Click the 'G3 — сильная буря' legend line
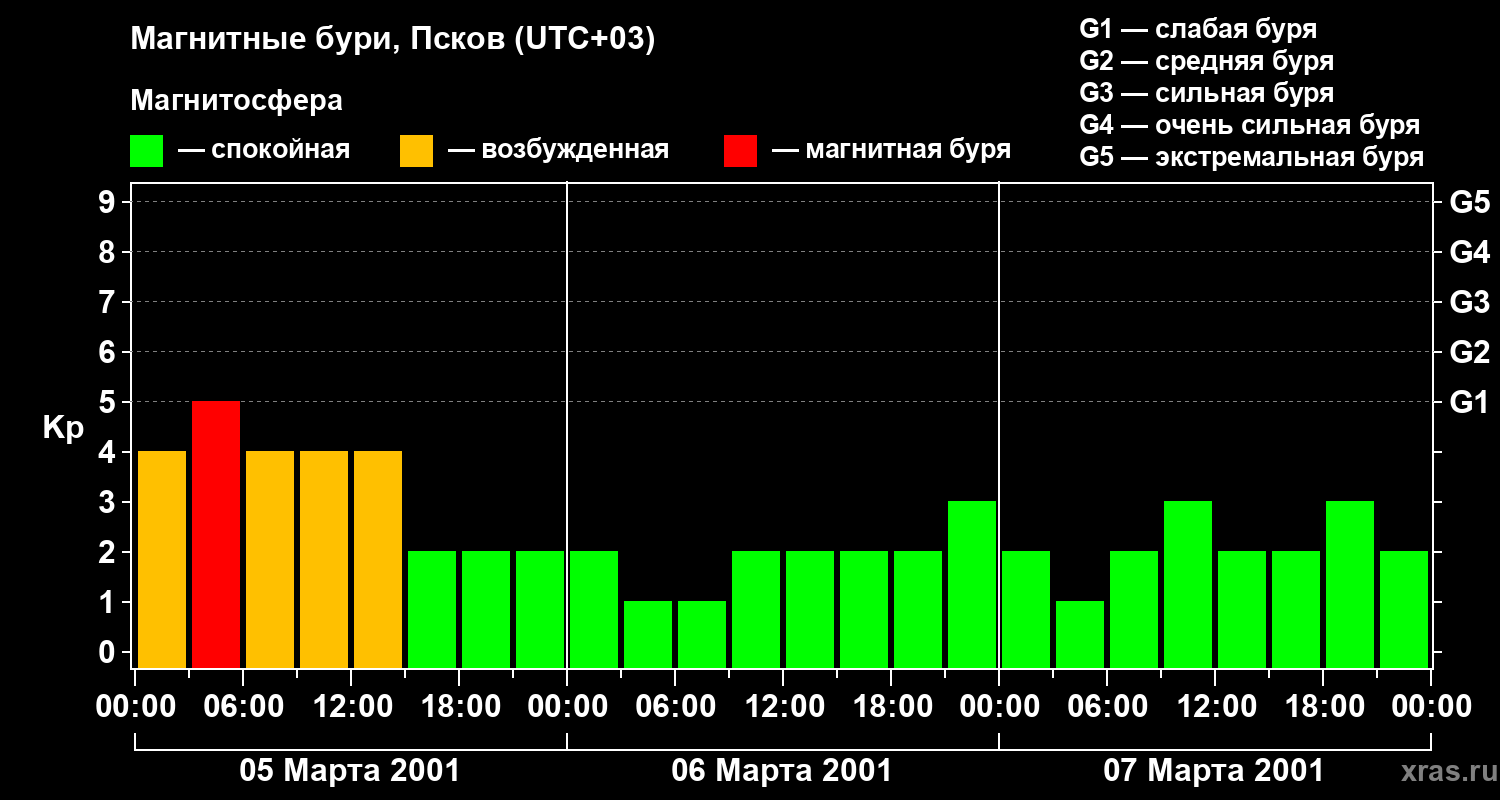Screen dimensions: 1500x800 (1206, 93)
